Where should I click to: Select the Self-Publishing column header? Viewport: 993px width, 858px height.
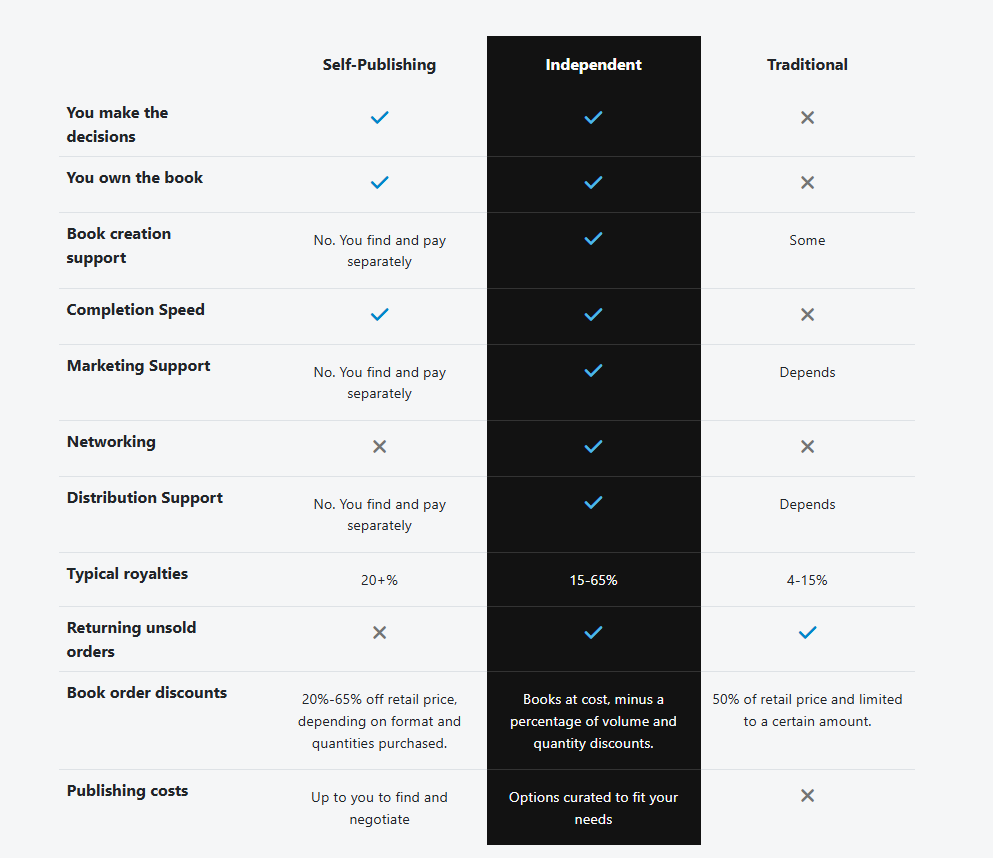[x=379, y=65]
